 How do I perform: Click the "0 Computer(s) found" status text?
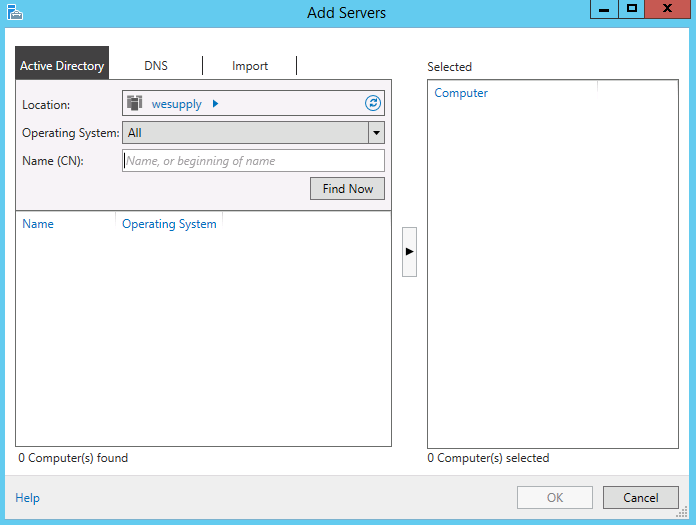[73, 458]
